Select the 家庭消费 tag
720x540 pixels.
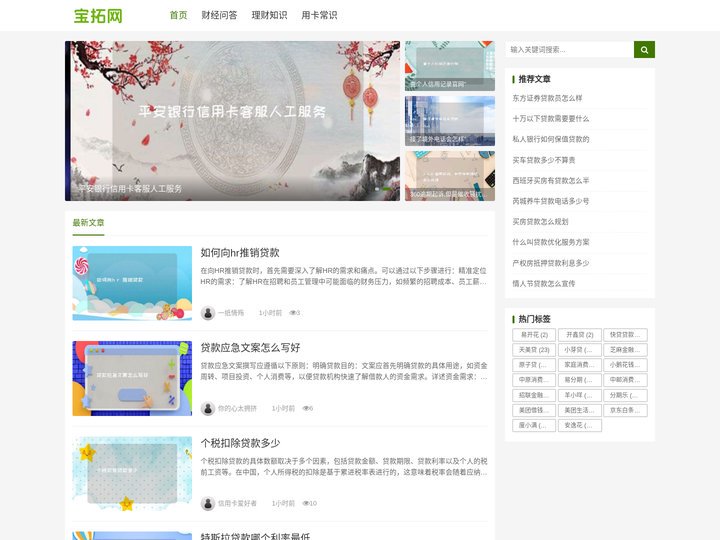tap(579, 365)
